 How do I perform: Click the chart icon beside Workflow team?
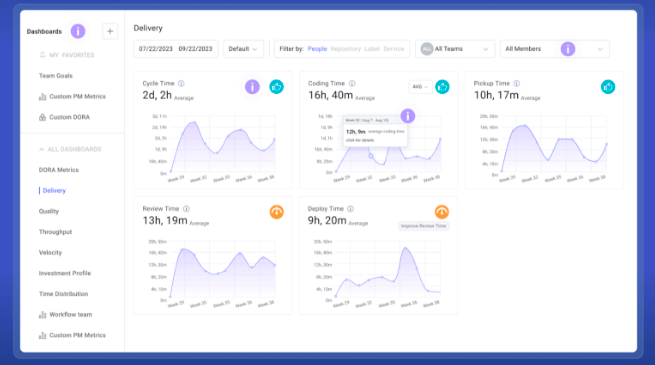coord(42,315)
